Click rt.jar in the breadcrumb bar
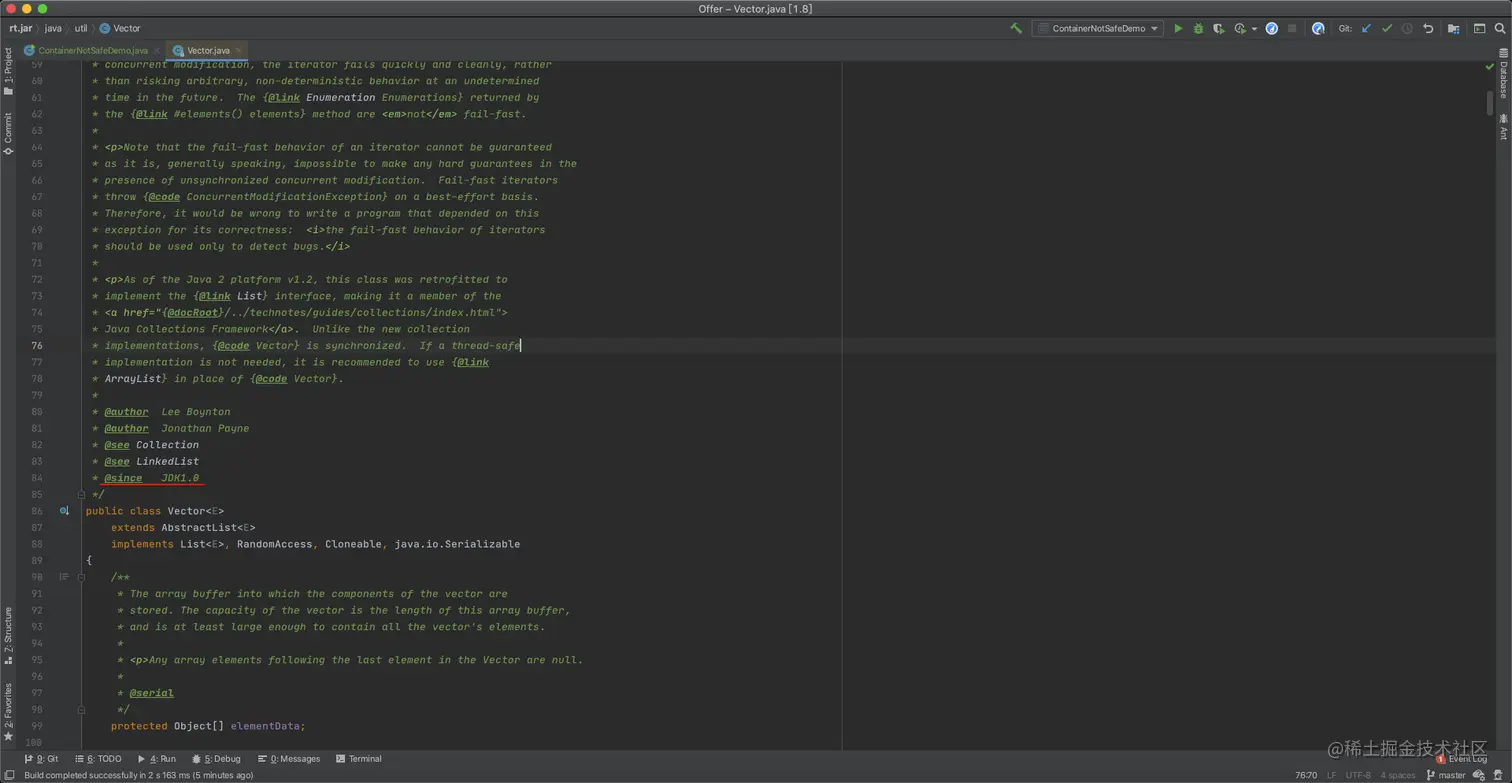Viewport: 1512px width, 783px height. pos(21,29)
